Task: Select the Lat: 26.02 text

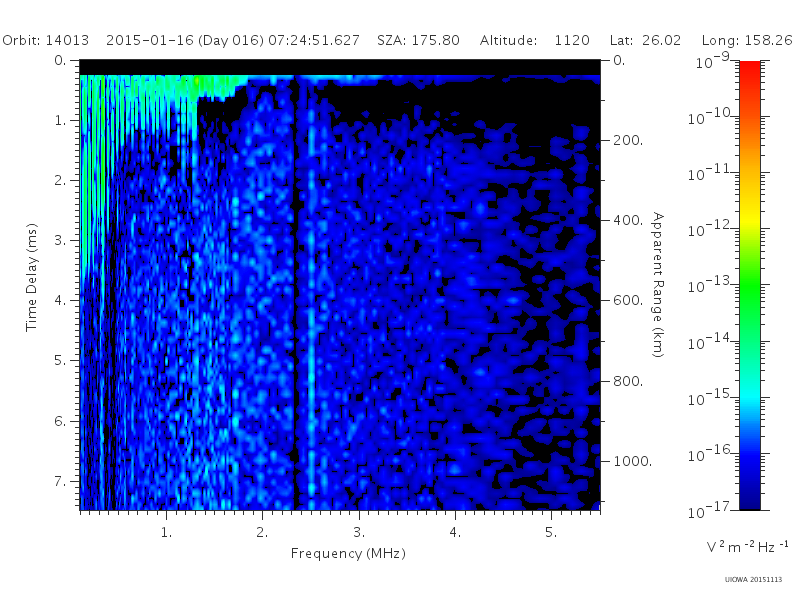Action: pyautogui.click(x=645, y=40)
